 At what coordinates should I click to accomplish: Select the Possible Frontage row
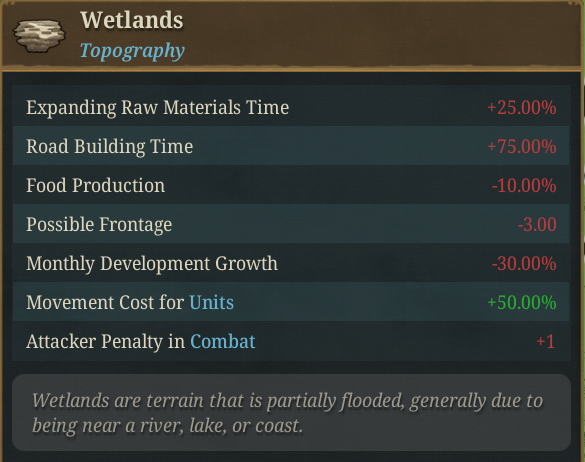pos(291,224)
